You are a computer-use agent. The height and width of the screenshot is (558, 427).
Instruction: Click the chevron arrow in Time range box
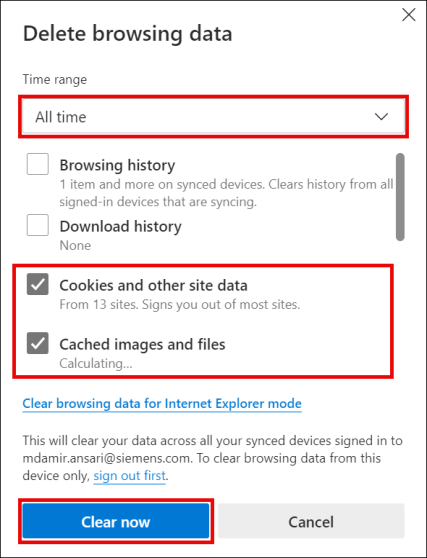point(381,117)
